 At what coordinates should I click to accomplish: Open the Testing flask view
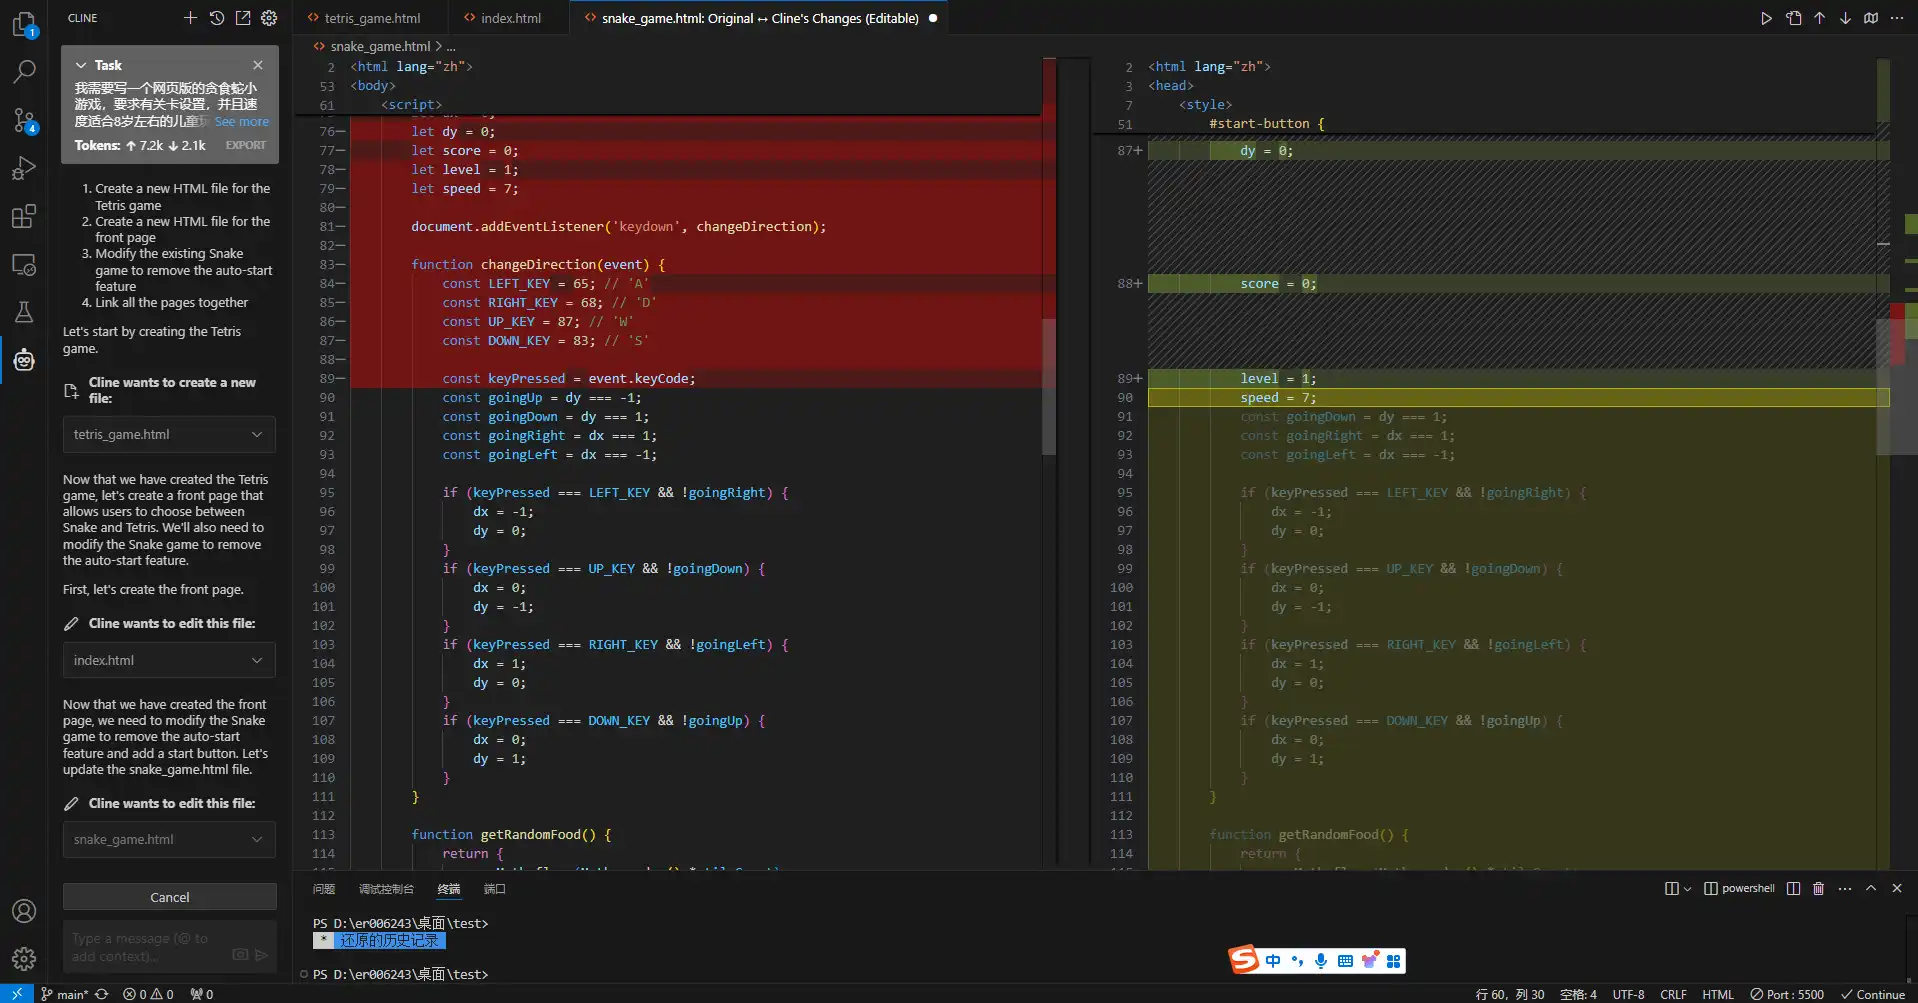pyautogui.click(x=24, y=312)
